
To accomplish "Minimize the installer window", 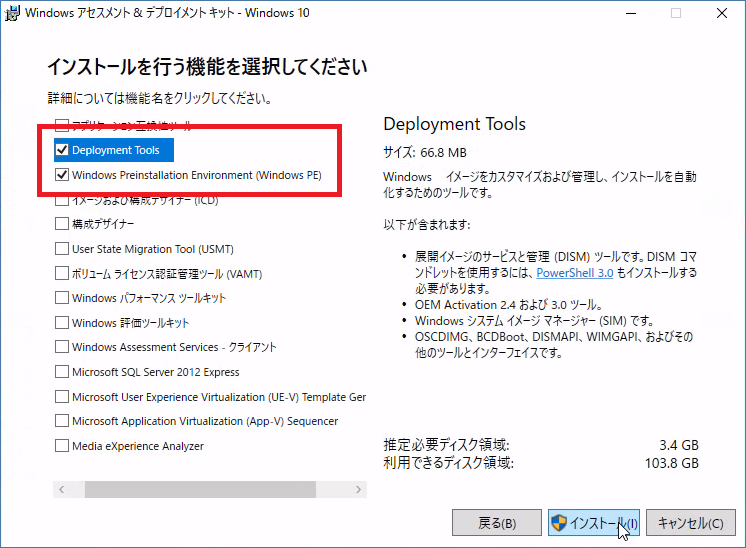I will tap(631, 13).
